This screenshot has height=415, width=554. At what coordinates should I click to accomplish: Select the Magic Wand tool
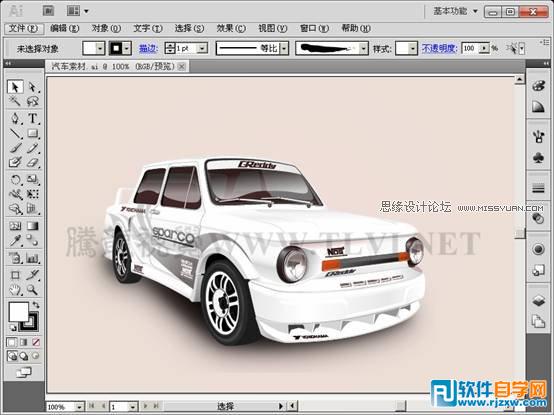tap(15, 102)
